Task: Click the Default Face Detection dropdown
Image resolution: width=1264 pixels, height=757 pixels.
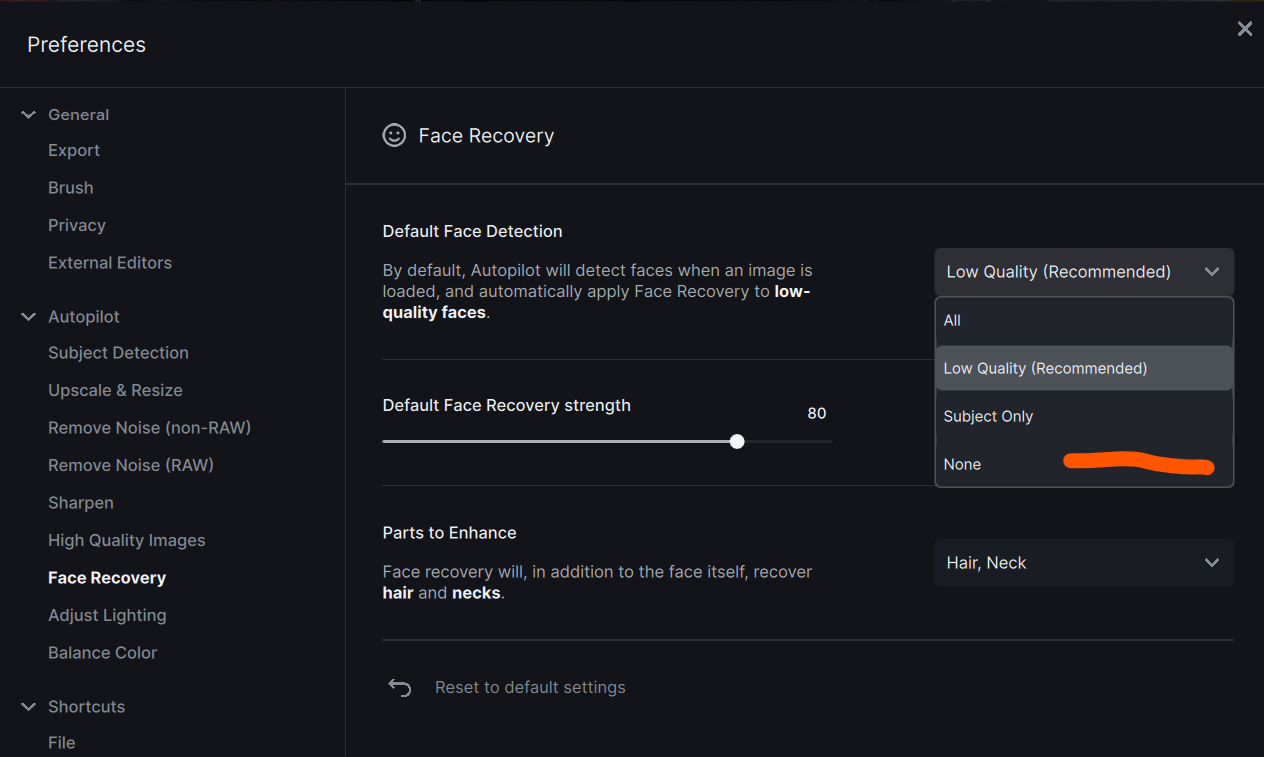Action: (x=1084, y=272)
